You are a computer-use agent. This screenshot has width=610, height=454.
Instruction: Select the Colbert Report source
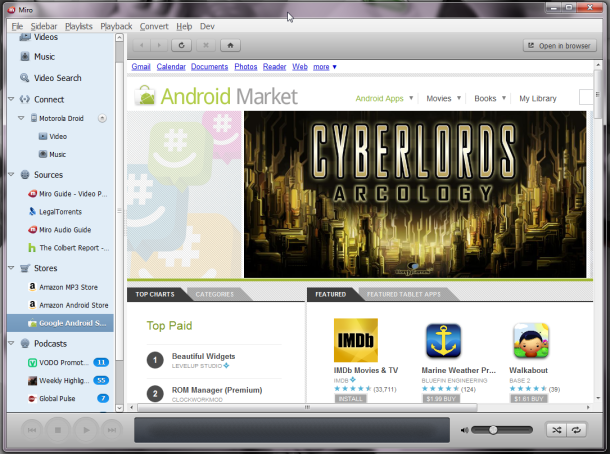[73, 247]
